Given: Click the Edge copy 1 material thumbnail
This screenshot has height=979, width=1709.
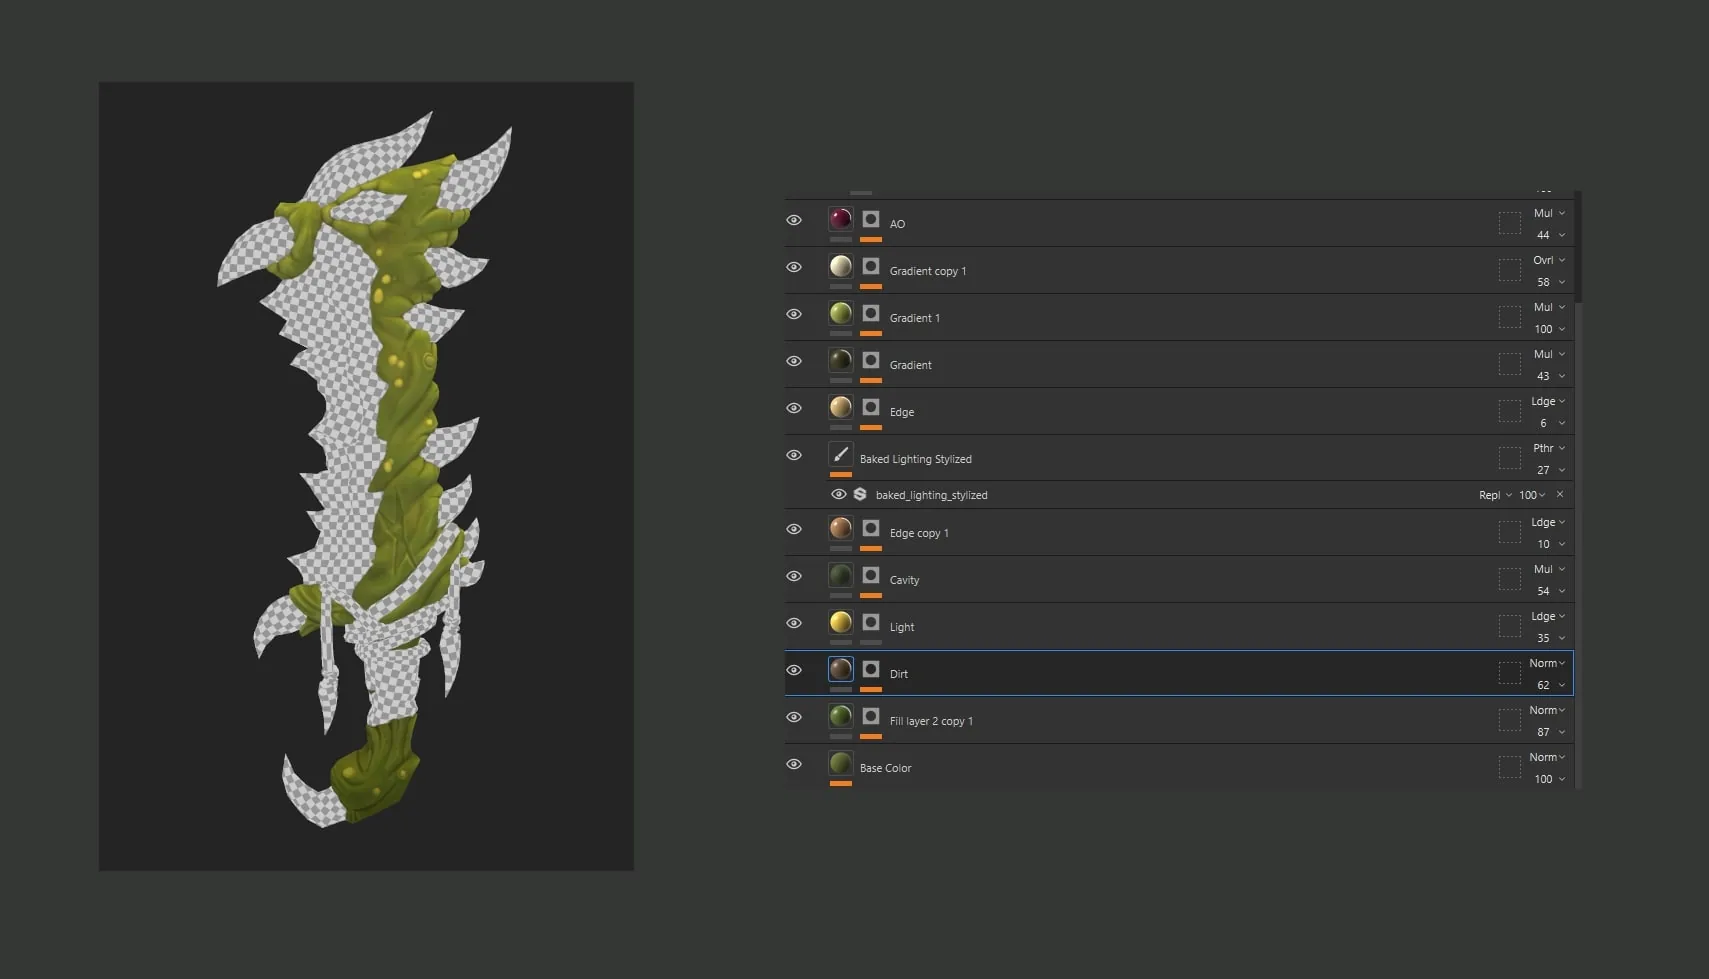Looking at the screenshot, I should click(x=841, y=528).
